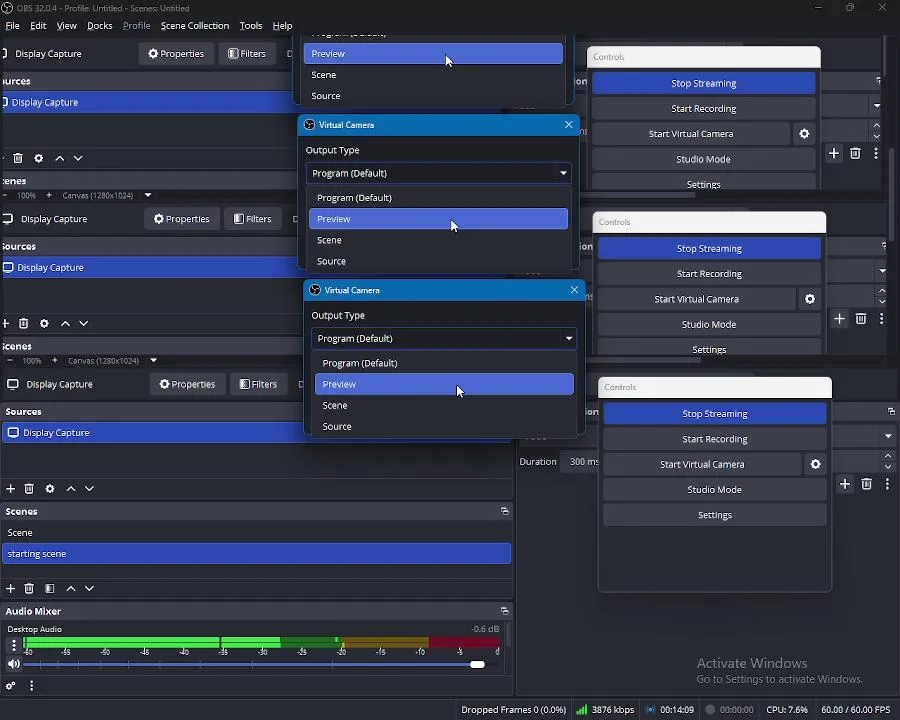Click the recording status dot beside 00:00:00
The image size is (900, 720).
click(710, 710)
